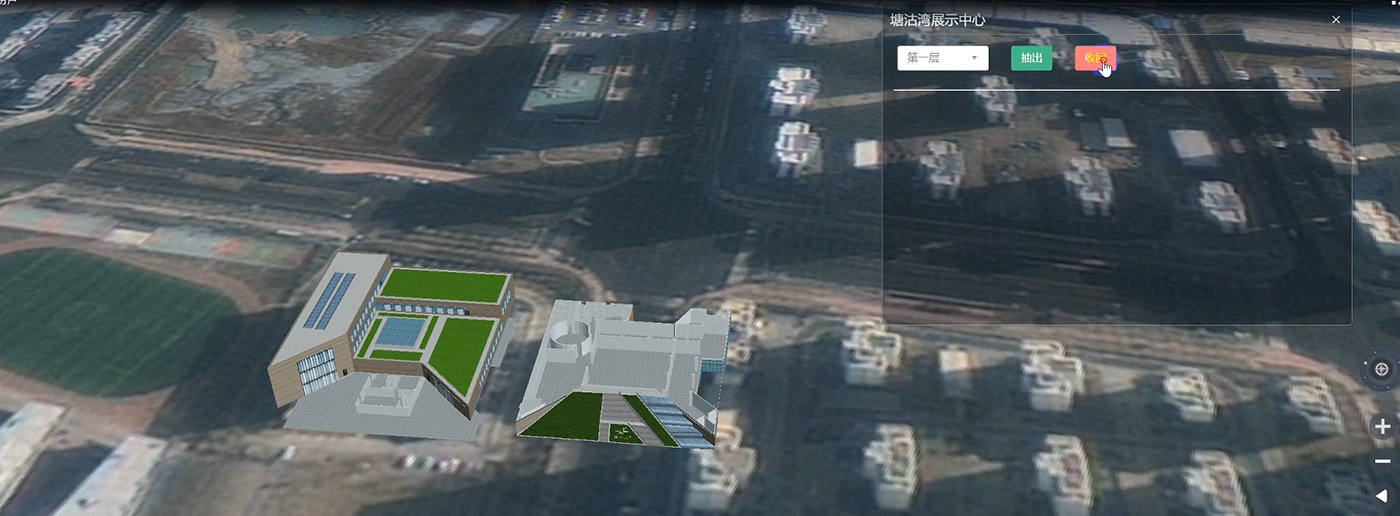Click the dropdown arrow beside 第一层
The image size is (1400, 516).
974,58
